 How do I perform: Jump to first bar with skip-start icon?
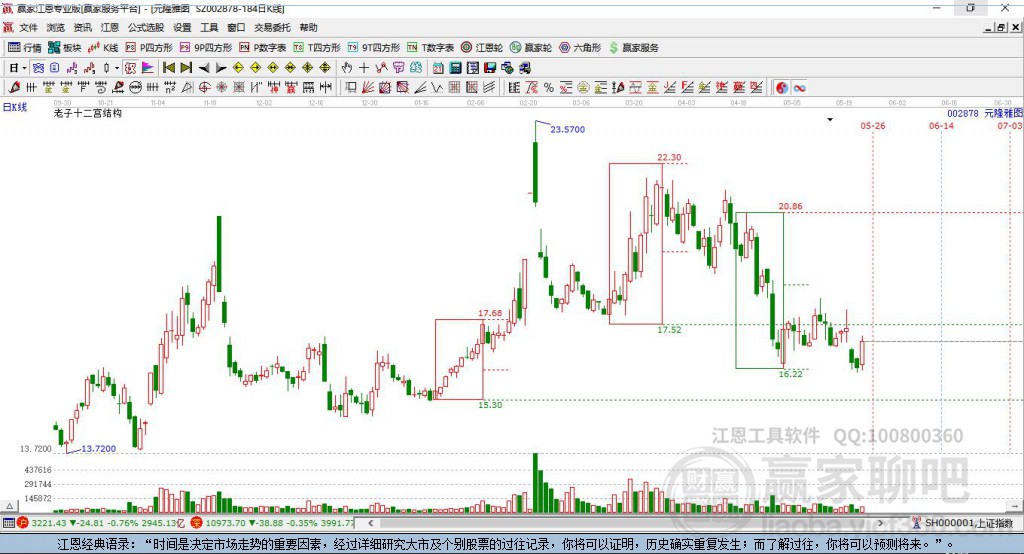click(168, 68)
